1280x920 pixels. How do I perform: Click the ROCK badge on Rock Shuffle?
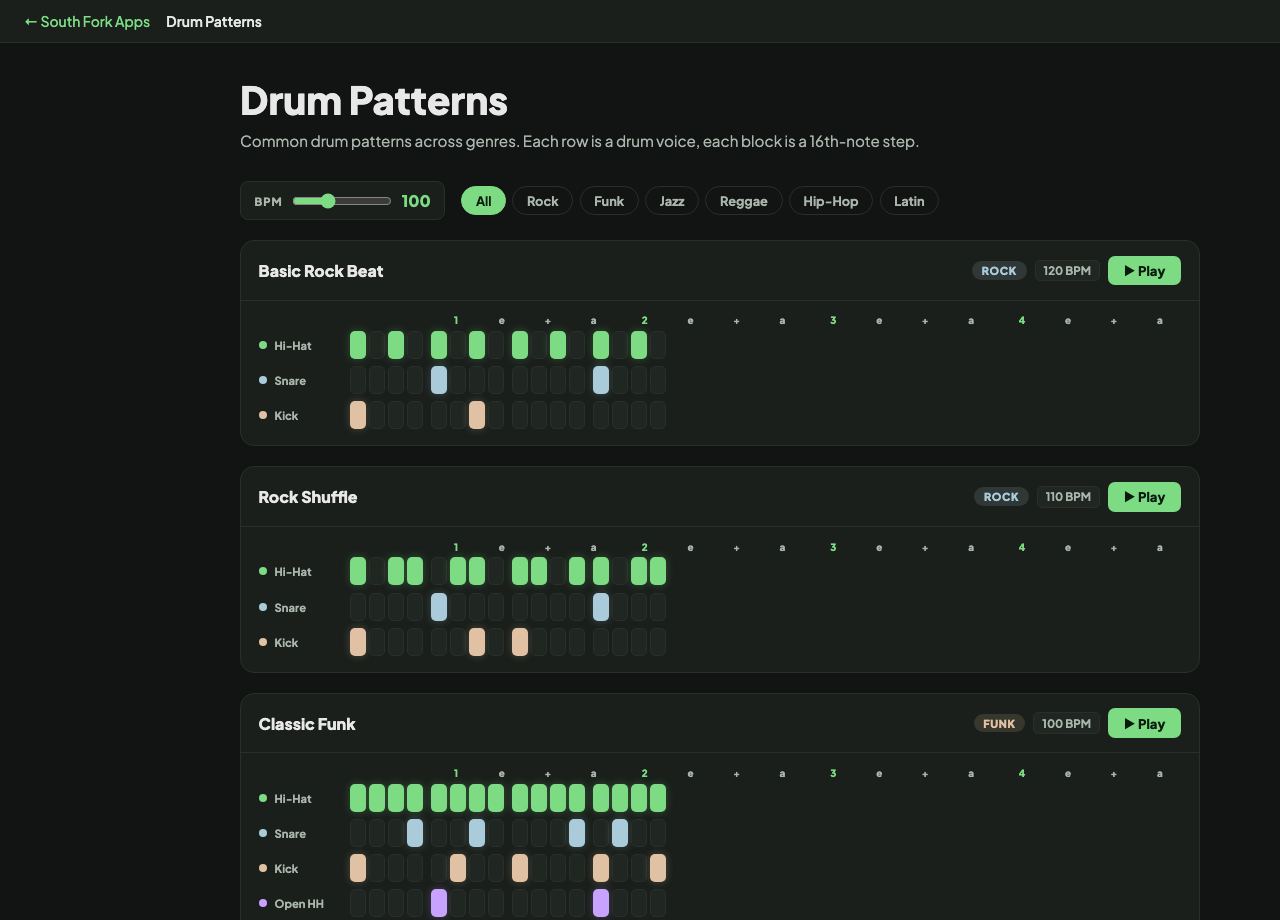click(1001, 497)
